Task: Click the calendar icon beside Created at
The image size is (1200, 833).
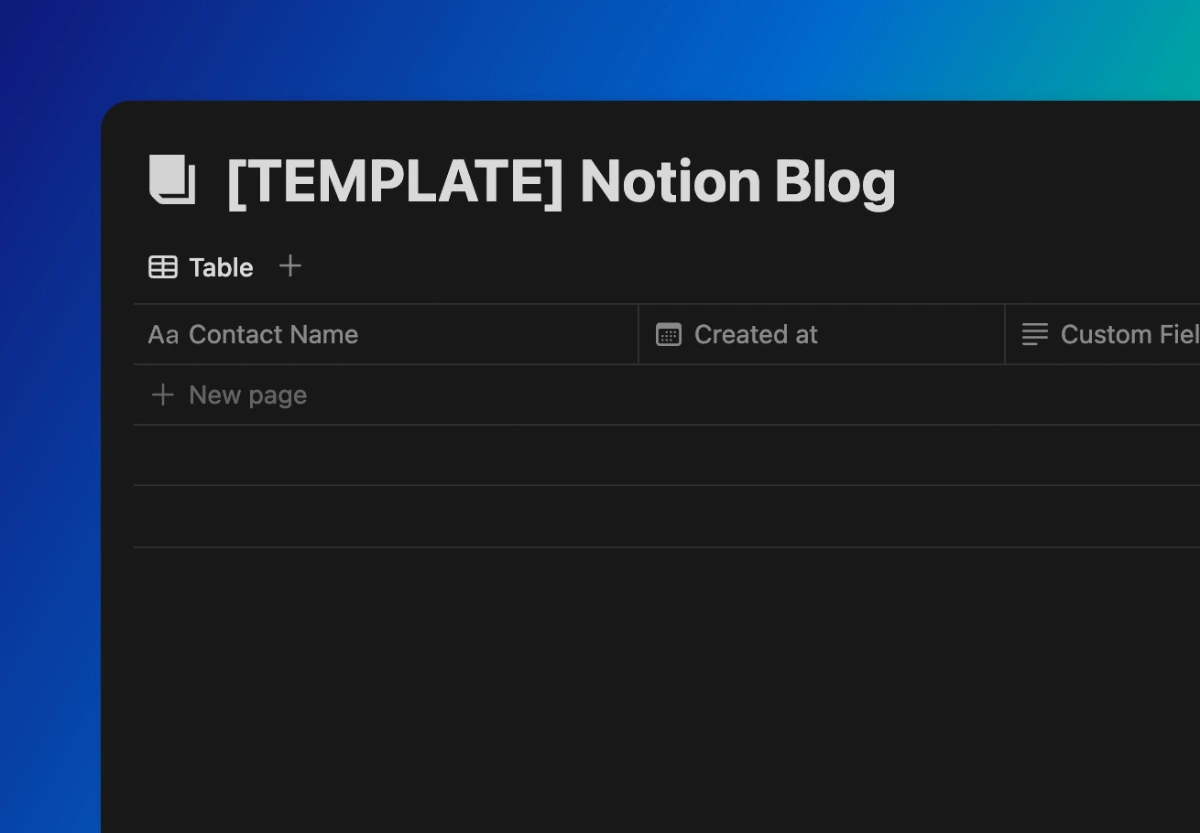Action: (x=668, y=335)
